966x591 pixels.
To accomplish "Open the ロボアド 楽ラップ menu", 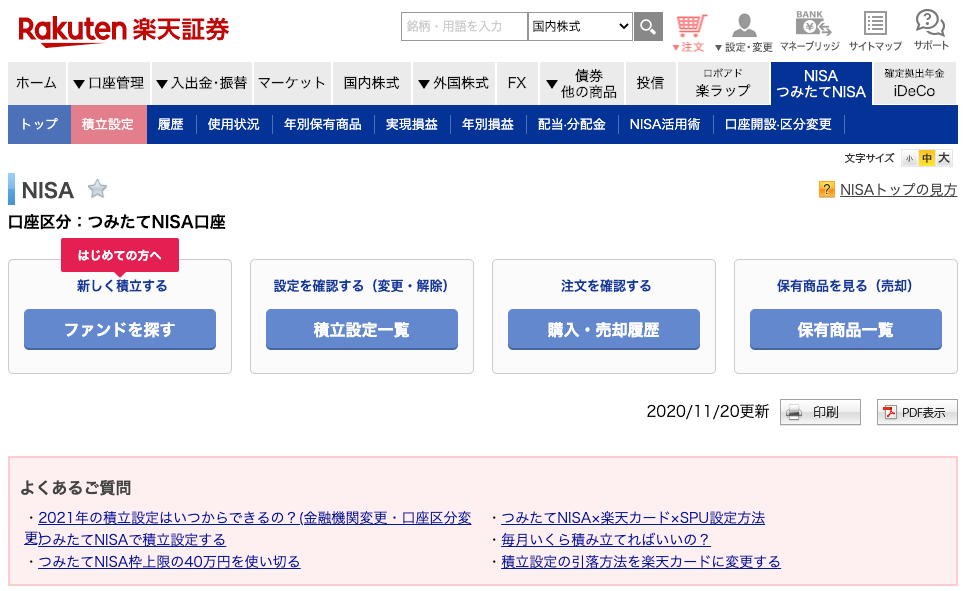I will 723,83.
